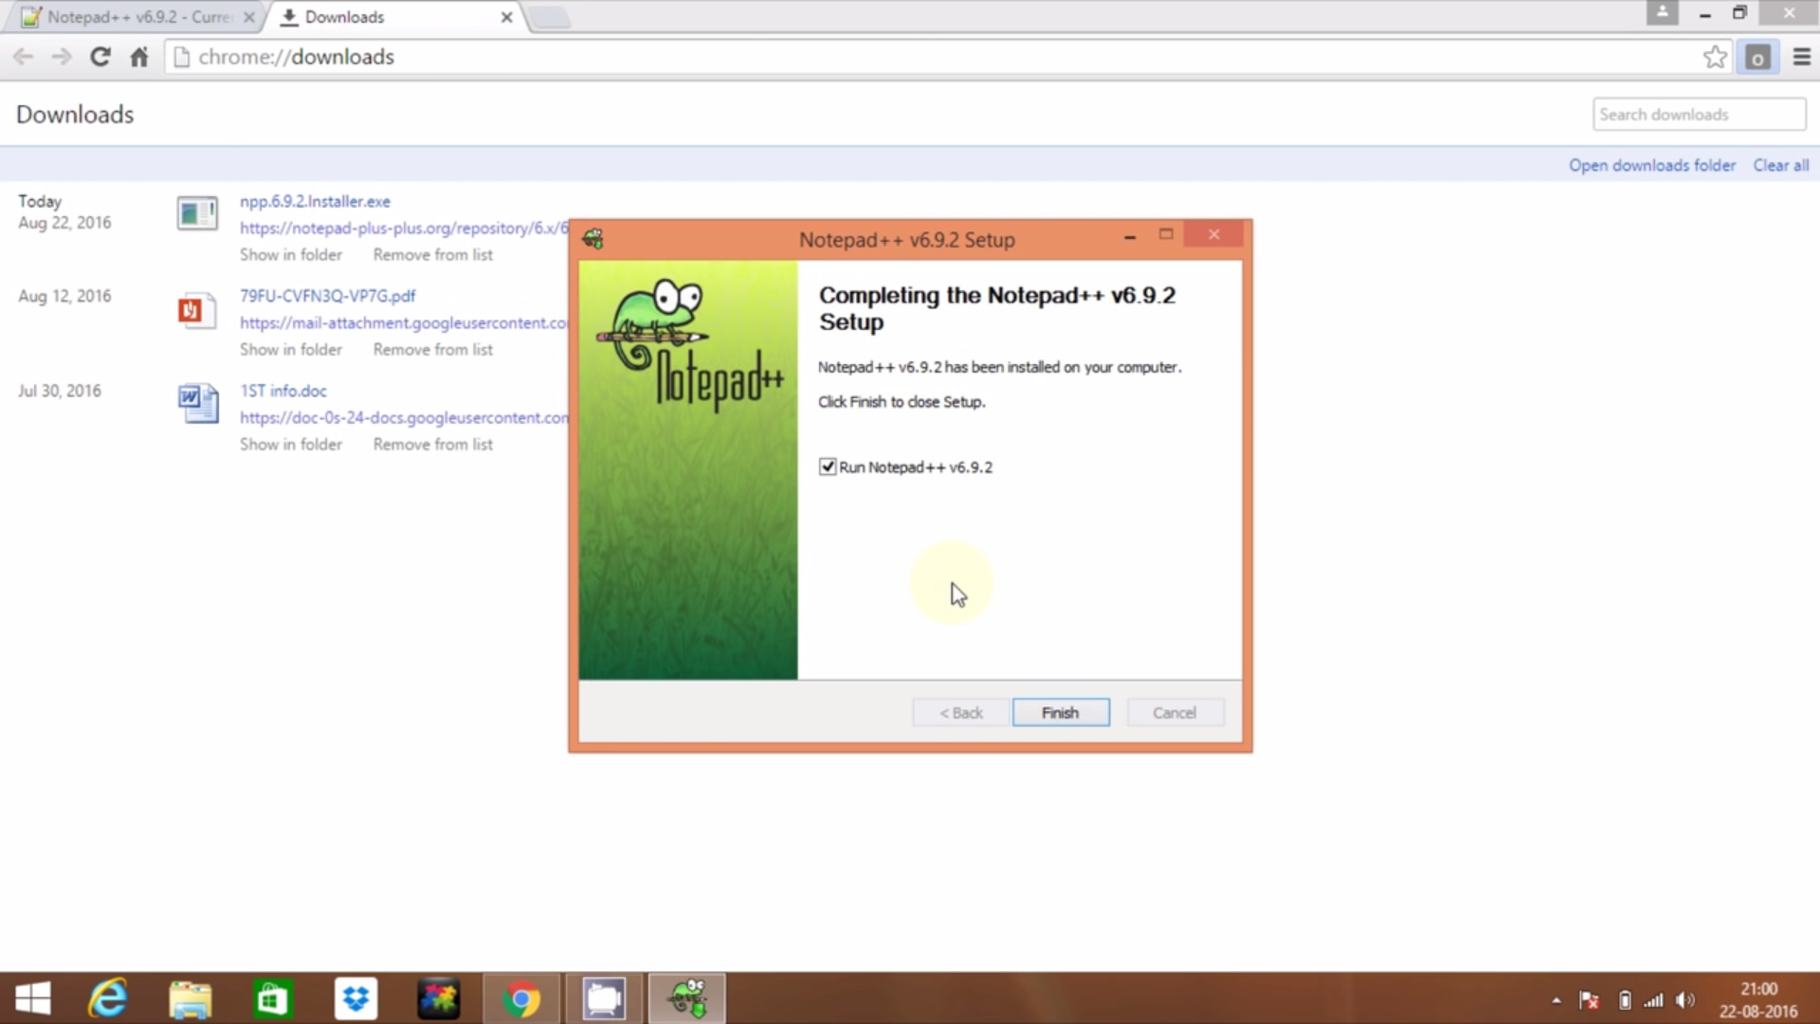This screenshot has height=1024, width=1820.
Task: Open the colorful puzzle app on the taskbar
Action: 438,998
